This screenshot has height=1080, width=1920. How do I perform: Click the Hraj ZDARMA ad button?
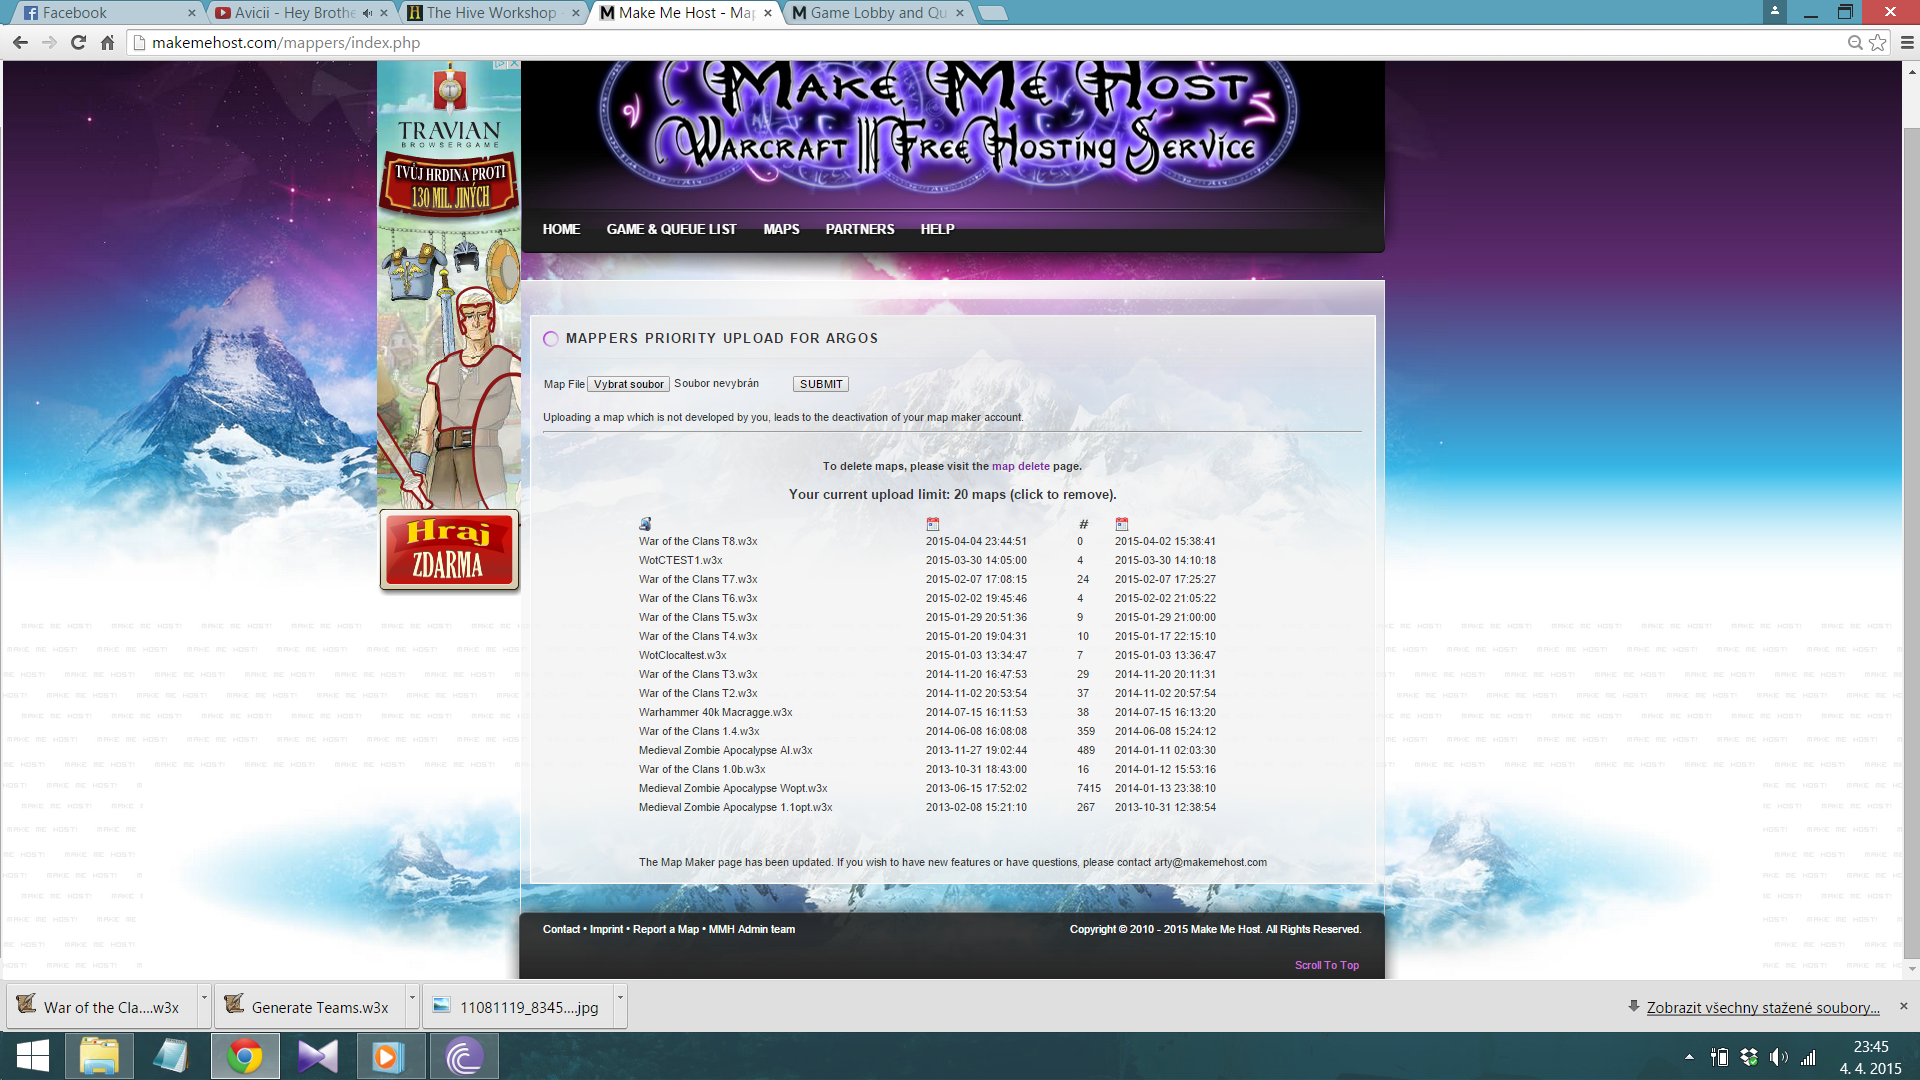click(x=449, y=550)
